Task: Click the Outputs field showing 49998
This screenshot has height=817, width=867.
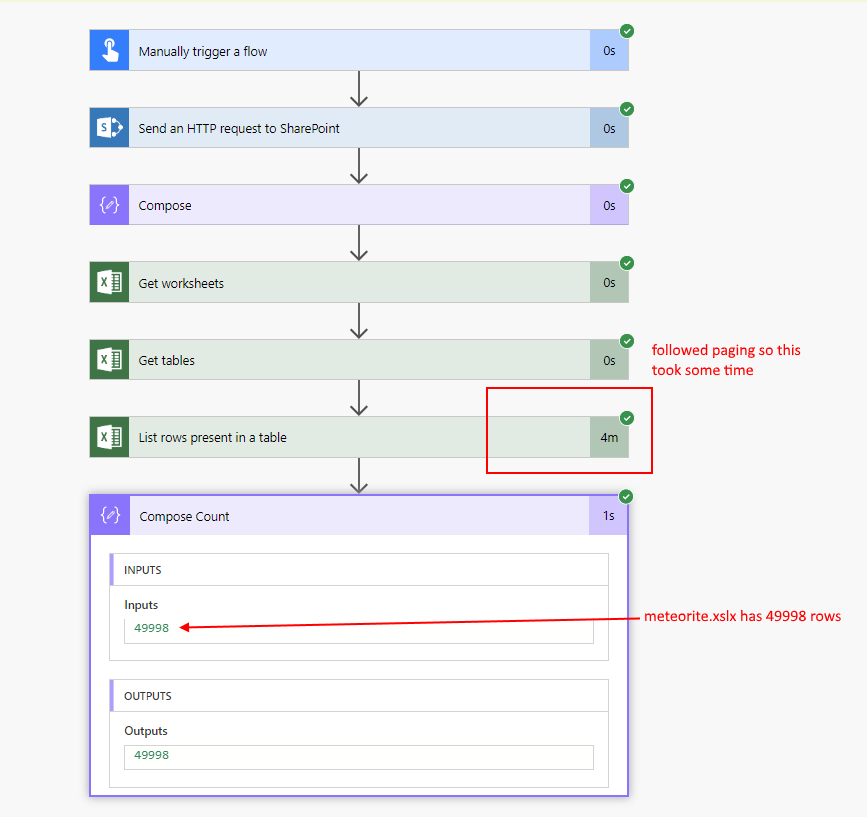Action: 358,756
